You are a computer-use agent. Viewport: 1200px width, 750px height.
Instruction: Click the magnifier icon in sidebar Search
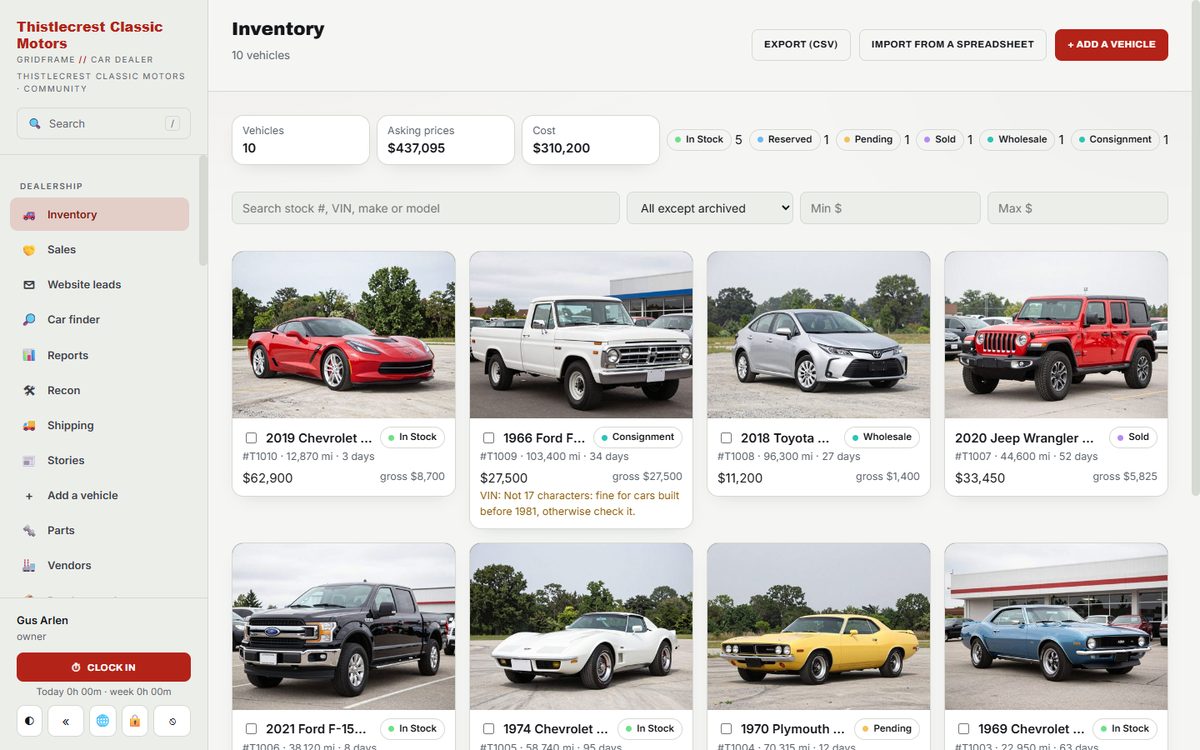coord(35,124)
